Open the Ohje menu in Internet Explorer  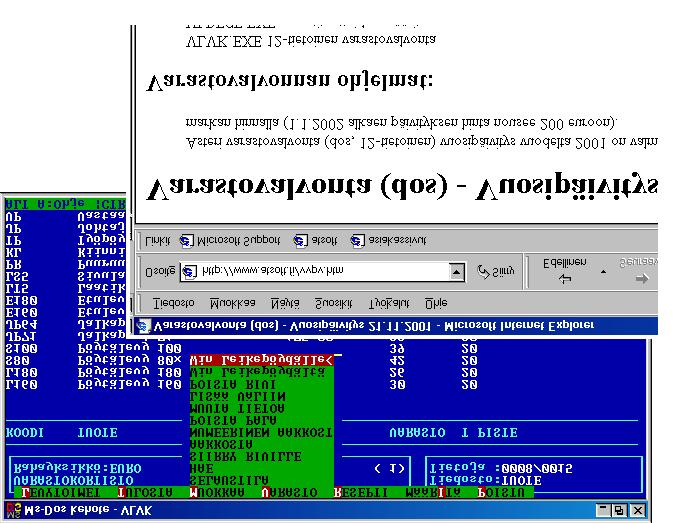436,303
